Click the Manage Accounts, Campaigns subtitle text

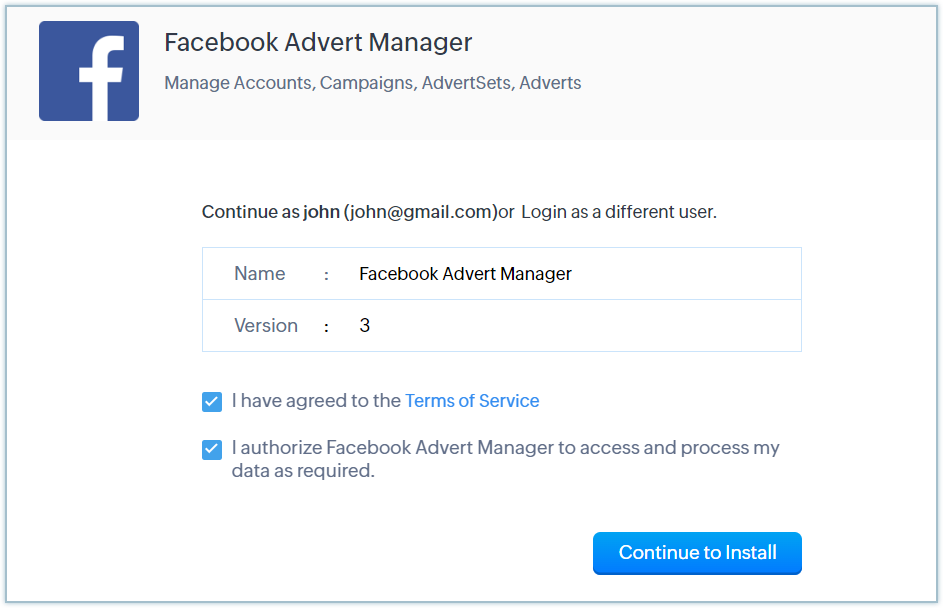(x=373, y=83)
